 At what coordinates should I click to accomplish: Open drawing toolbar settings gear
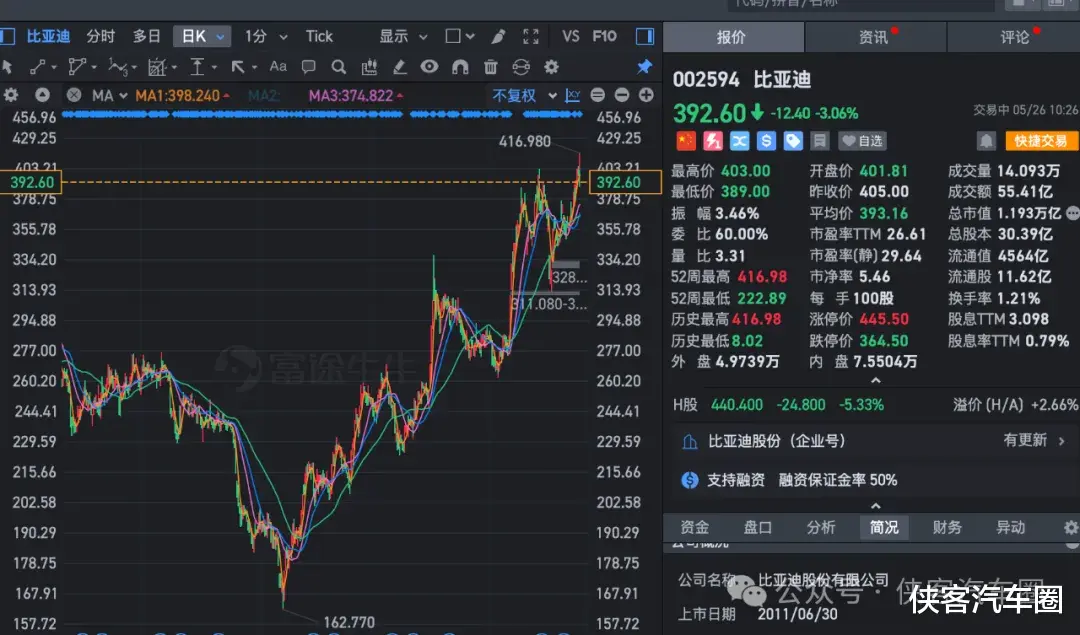pos(552,67)
